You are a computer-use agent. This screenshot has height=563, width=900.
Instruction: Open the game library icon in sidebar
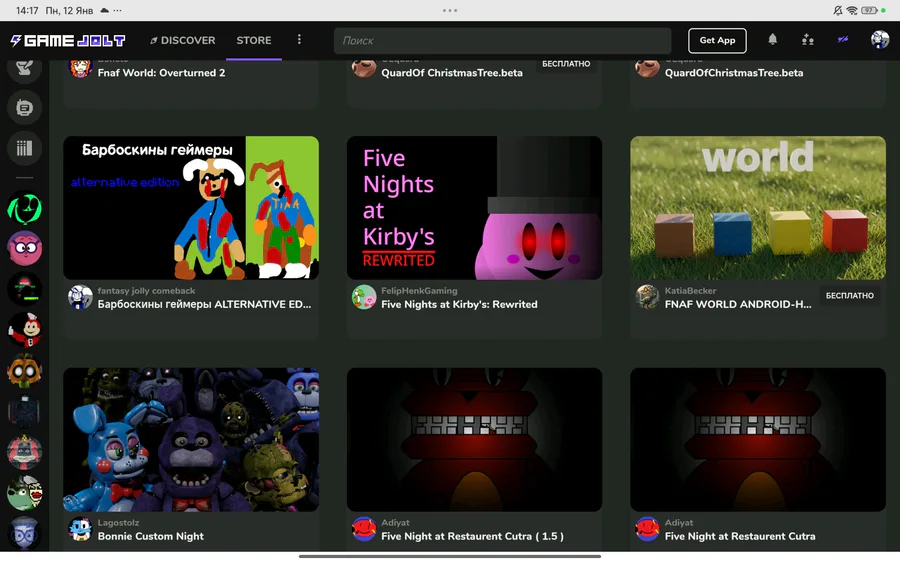pyautogui.click(x=25, y=148)
